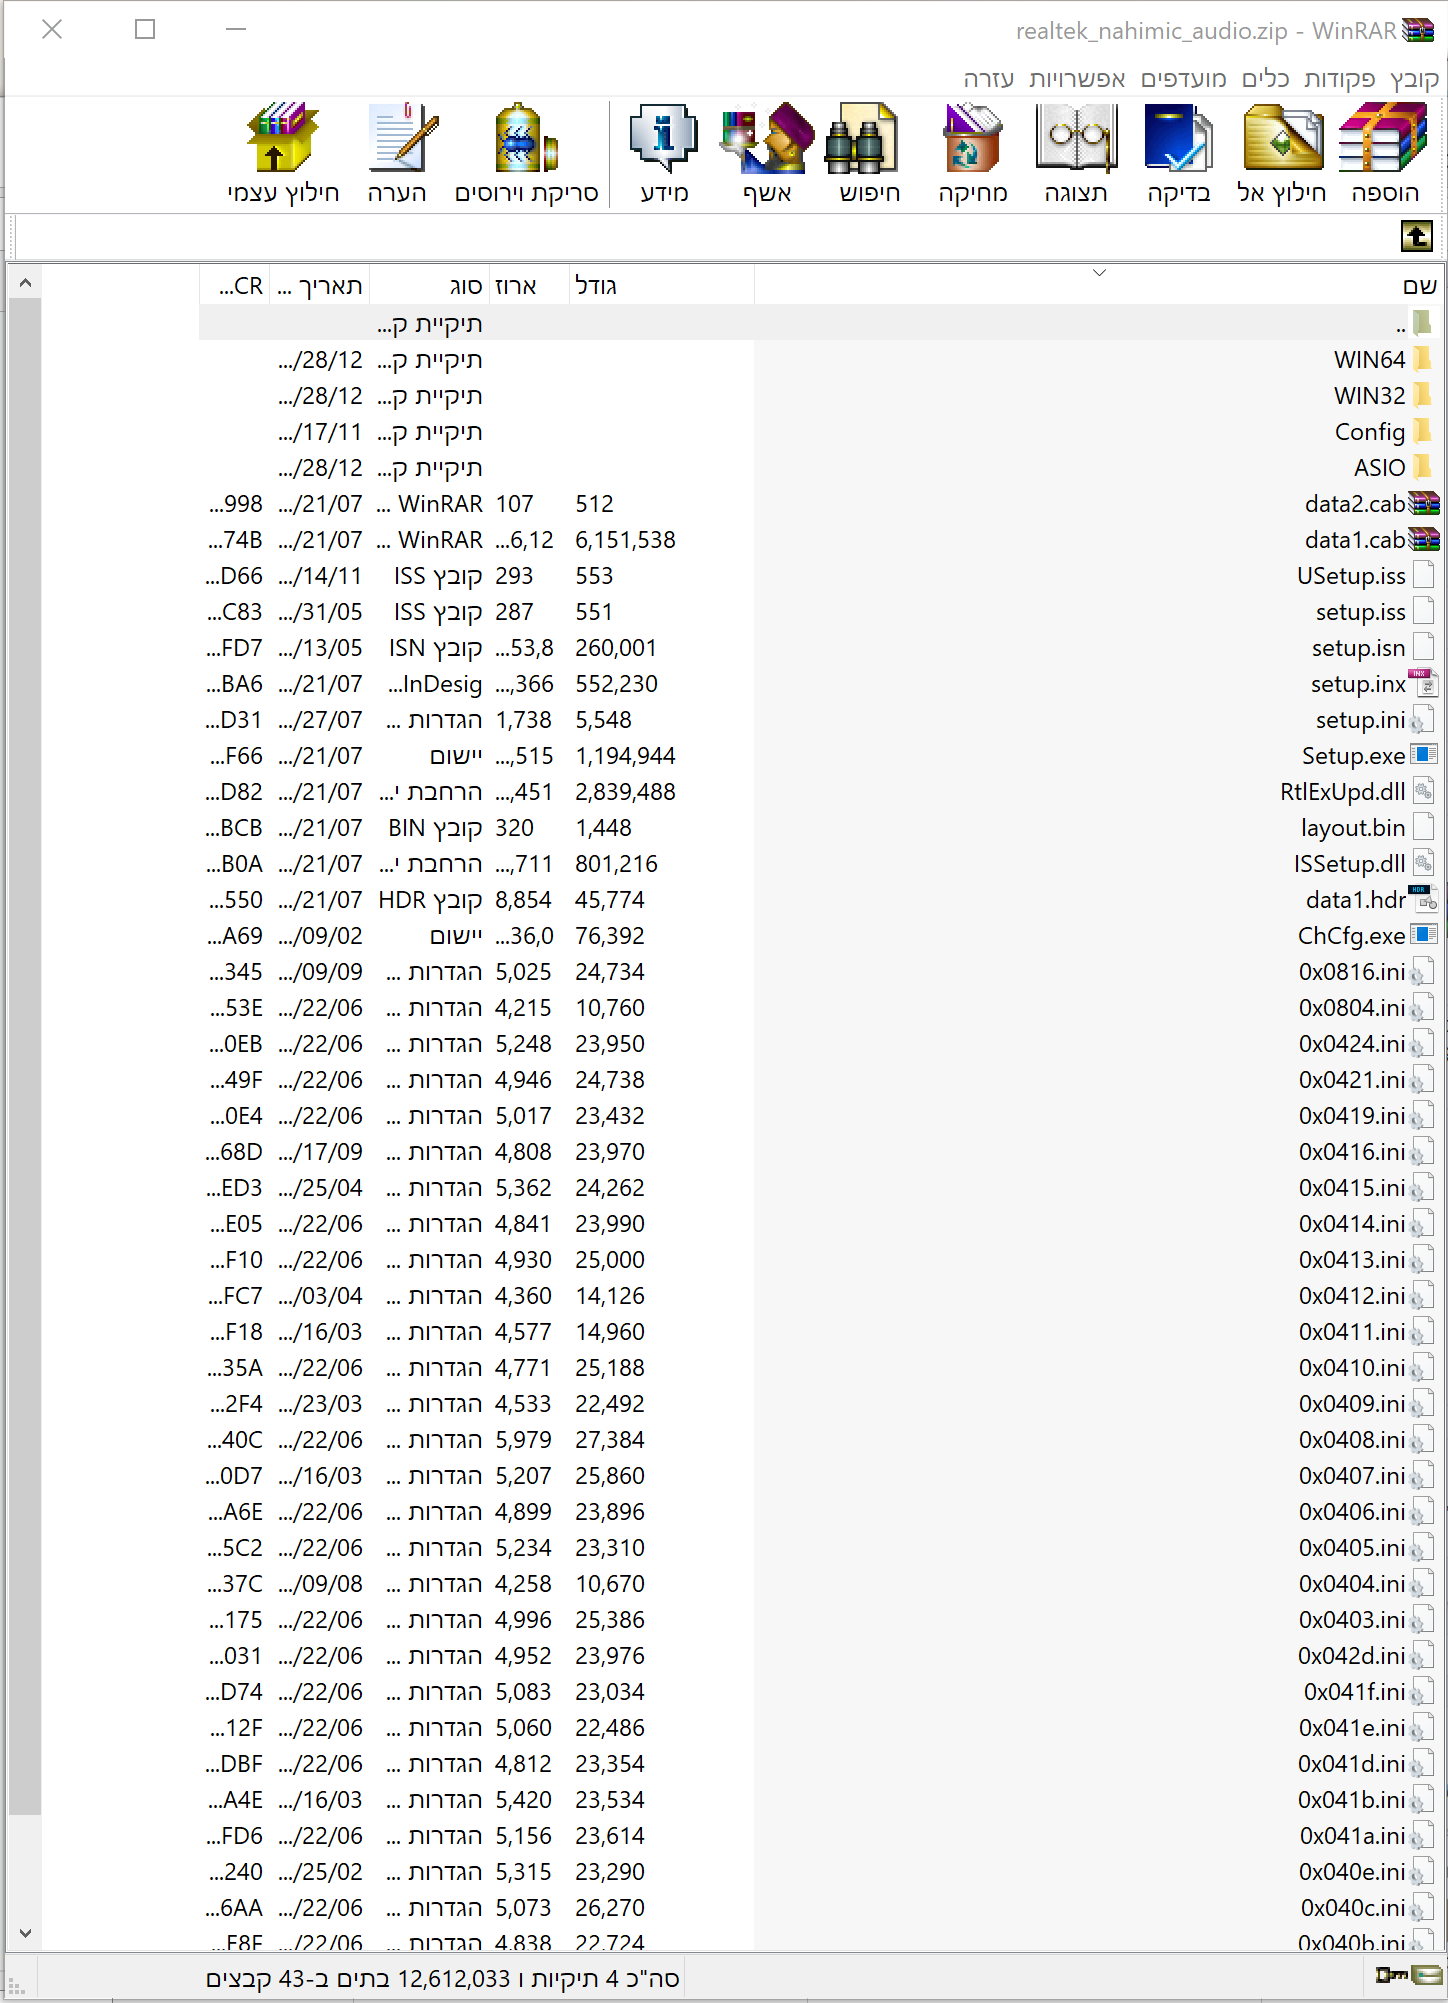Select the data1.cab archive icon

pyautogui.click(x=1424, y=540)
